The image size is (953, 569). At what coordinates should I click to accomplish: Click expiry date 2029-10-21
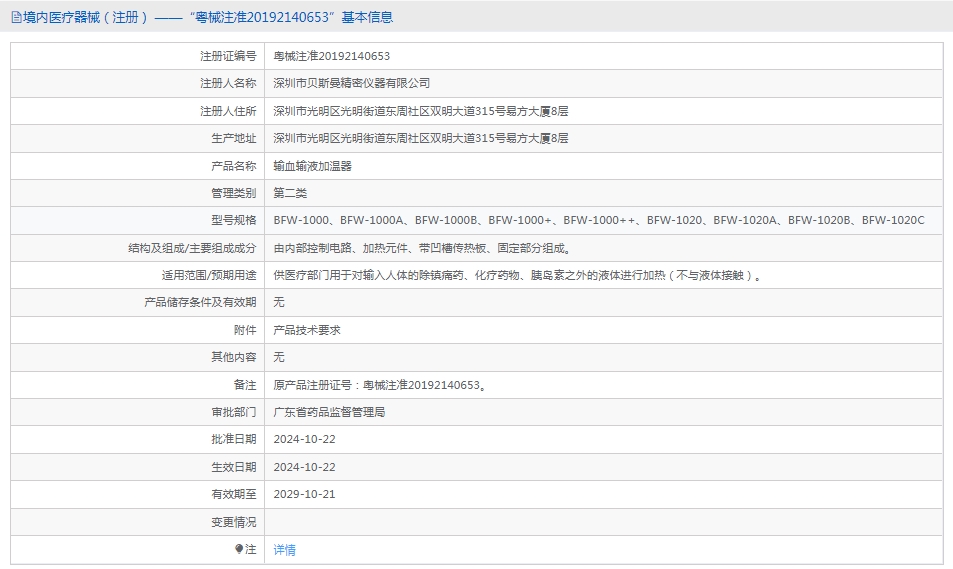coord(304,494)
